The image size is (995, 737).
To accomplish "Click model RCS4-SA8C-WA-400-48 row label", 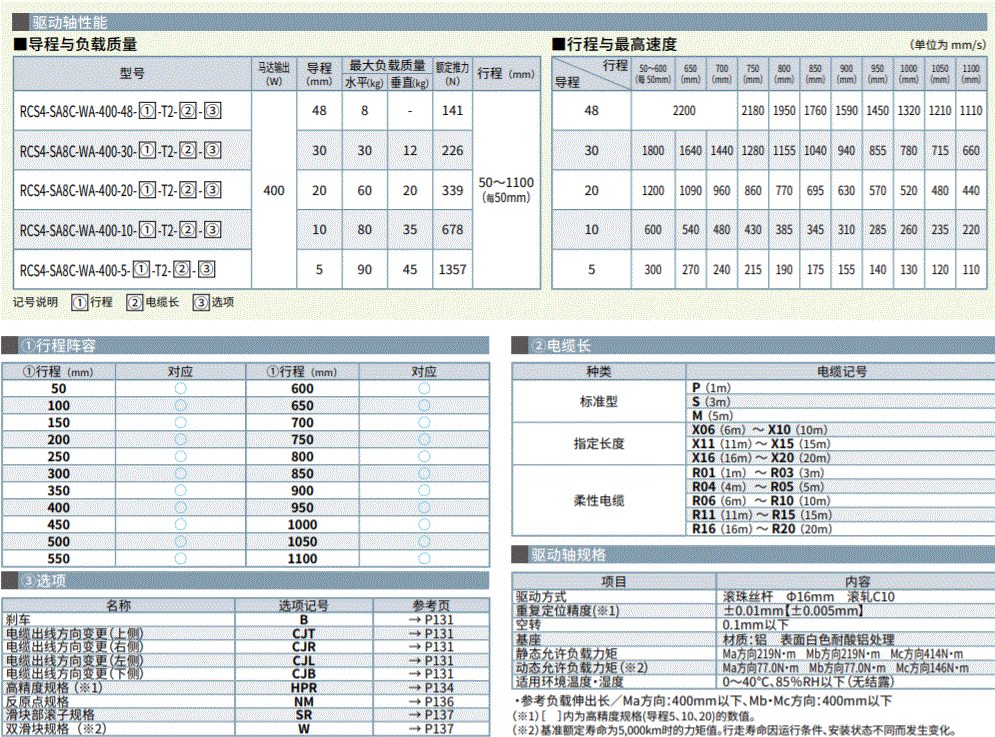I will [x=120, y=111].
